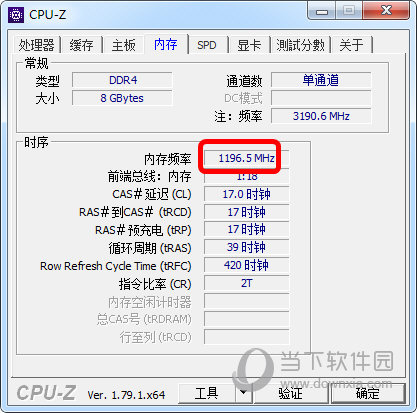This screenshot has width=417, height=413.
Task: Click the 验证 button
Action: click(291, 393)
